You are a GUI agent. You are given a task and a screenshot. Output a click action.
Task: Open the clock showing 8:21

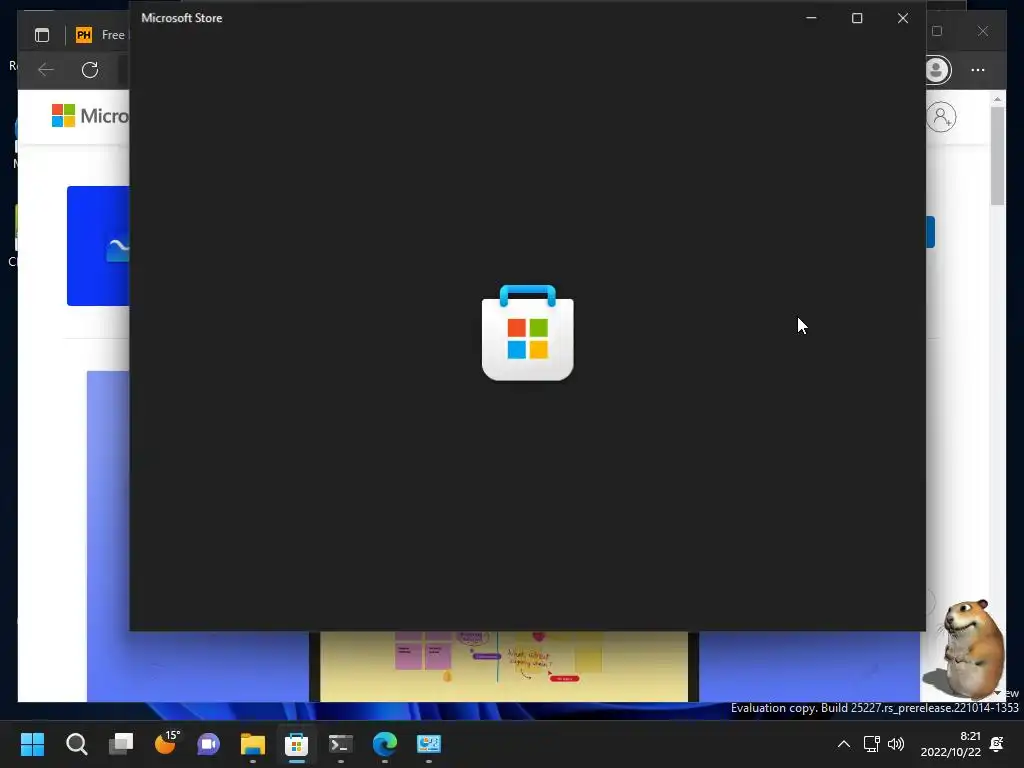[x=951, y=744]
